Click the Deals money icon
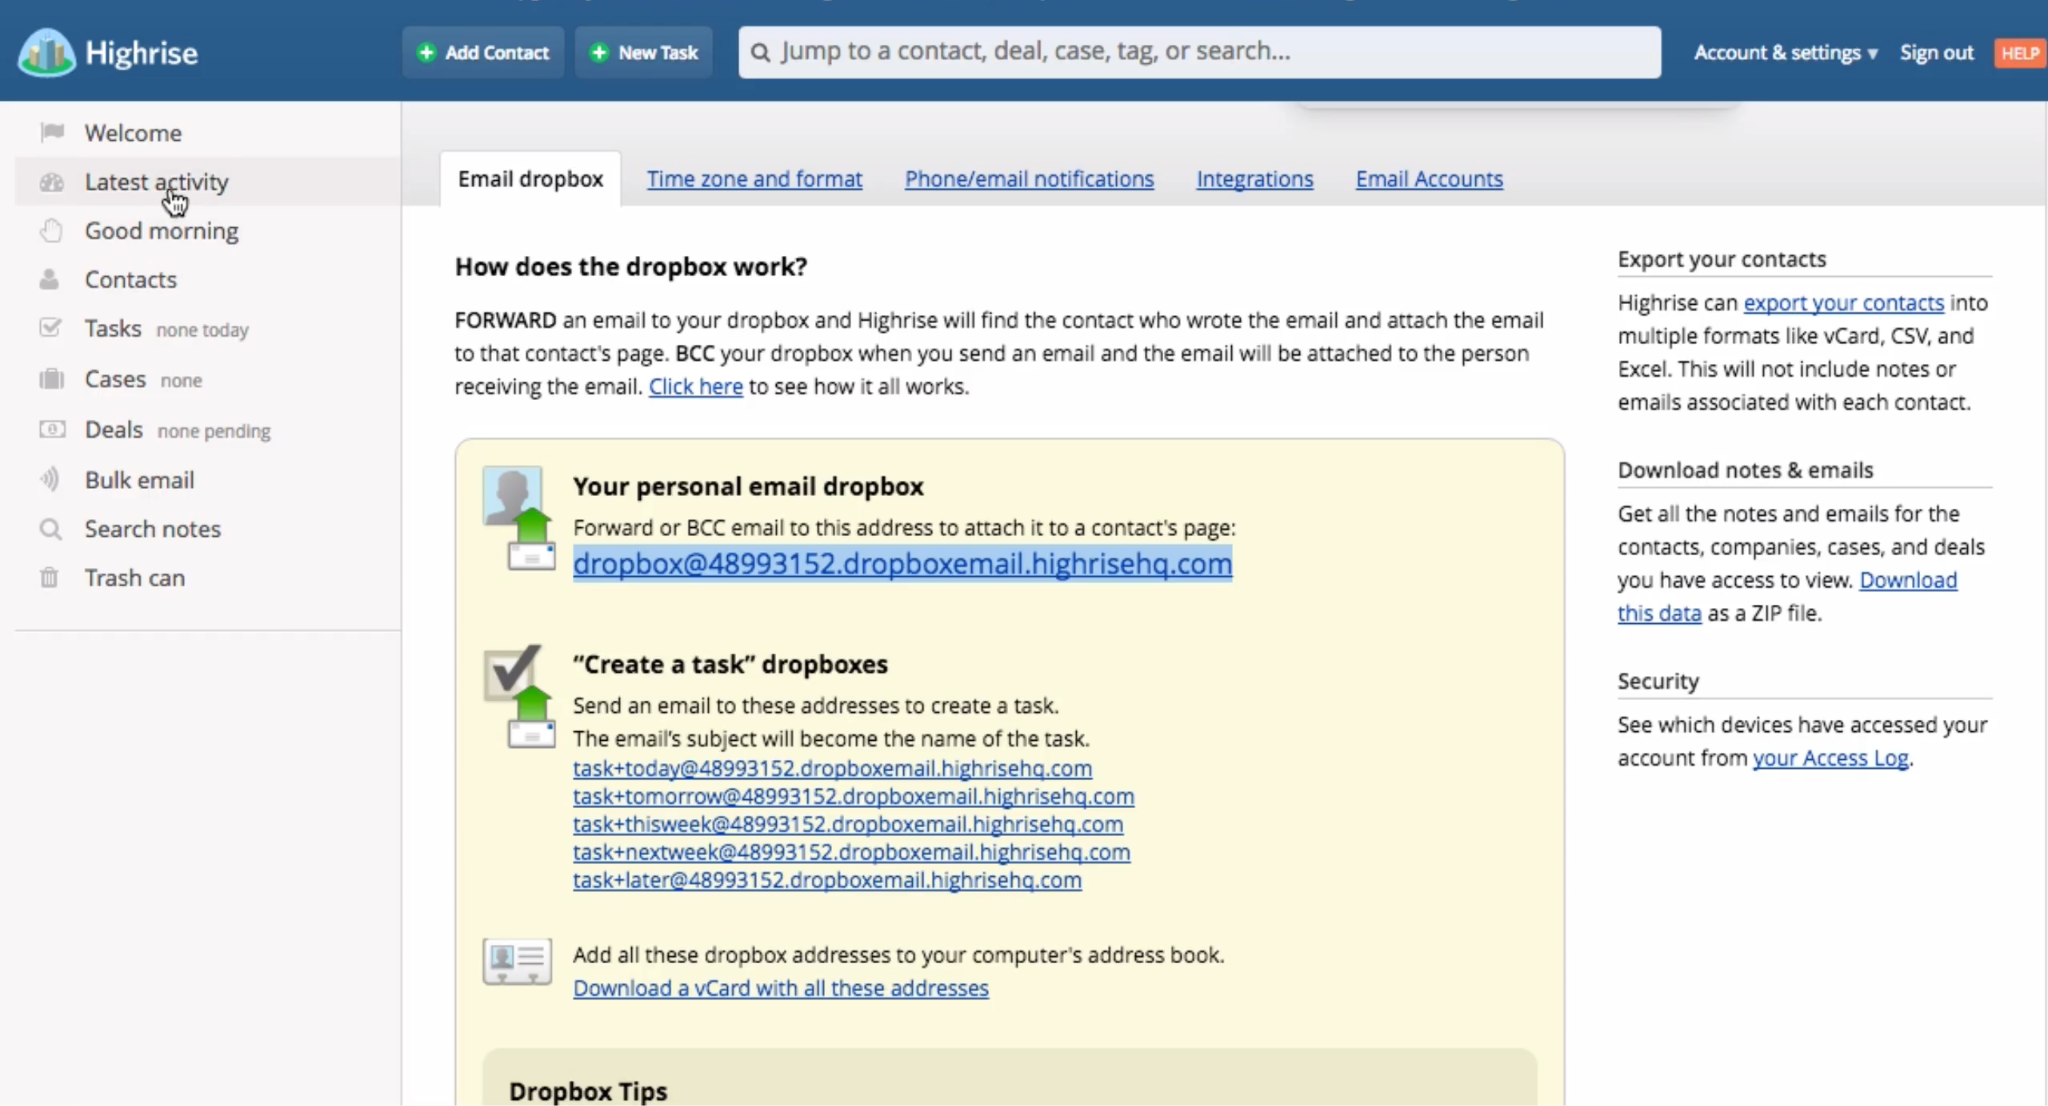The image size is (2048, 1106). [52, 430]
